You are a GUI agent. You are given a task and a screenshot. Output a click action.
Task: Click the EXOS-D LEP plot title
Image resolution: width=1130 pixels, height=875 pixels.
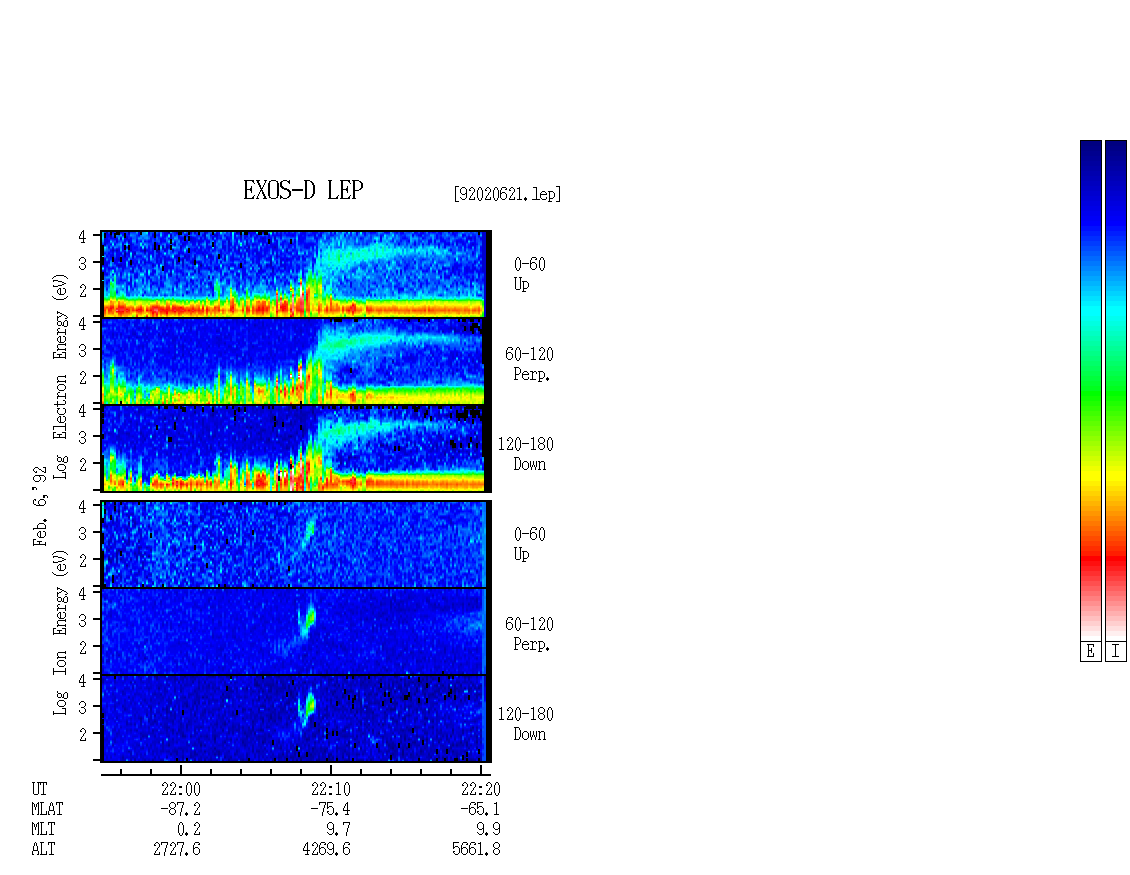coord(303,190)
